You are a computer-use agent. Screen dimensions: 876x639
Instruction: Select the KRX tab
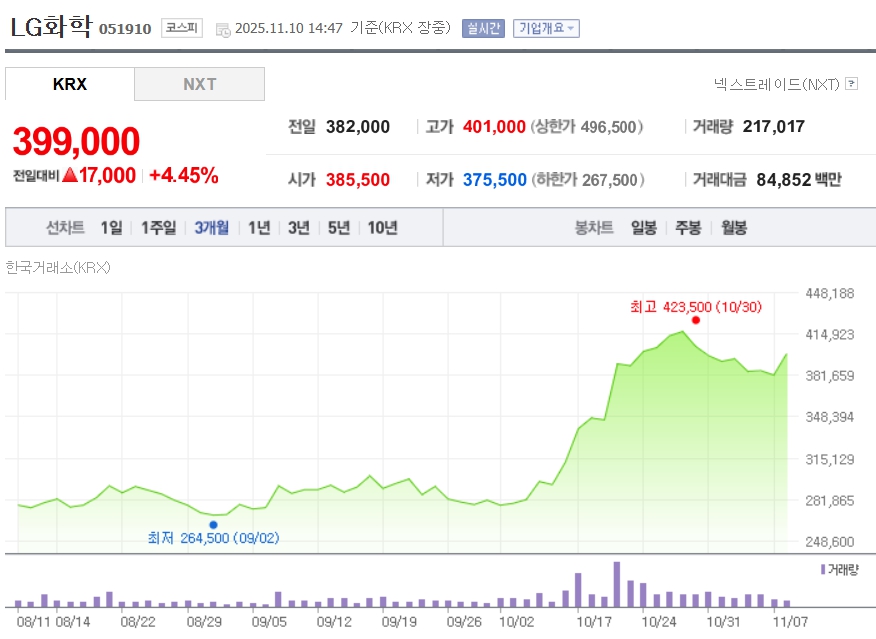tap(70, 84)
